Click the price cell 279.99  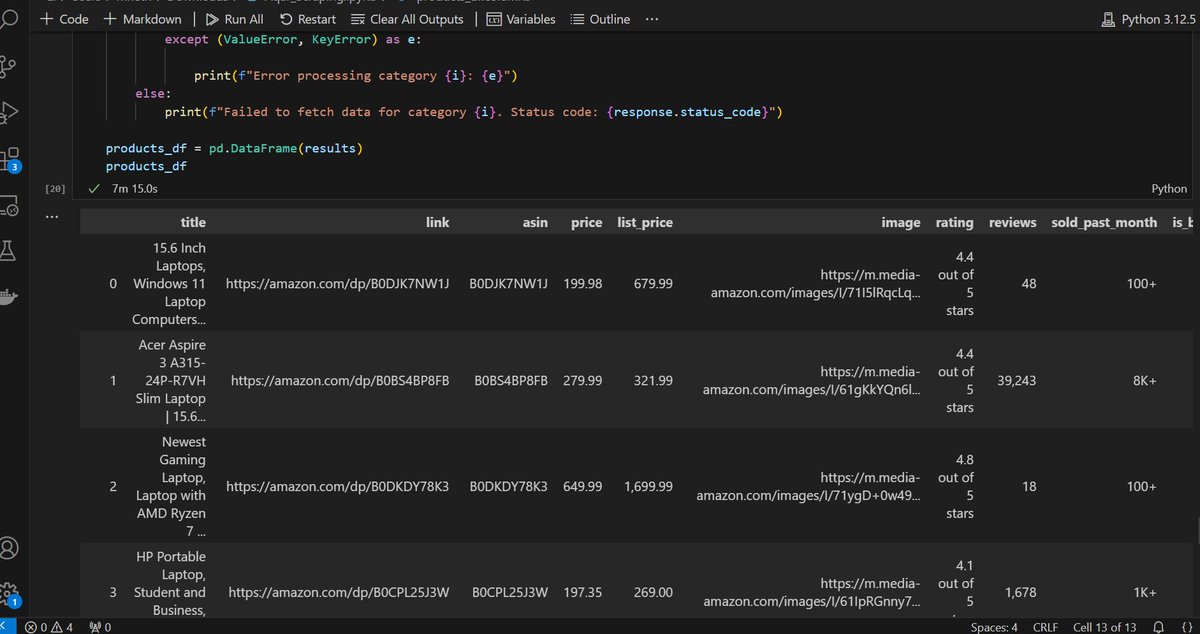tap(583, 380)
